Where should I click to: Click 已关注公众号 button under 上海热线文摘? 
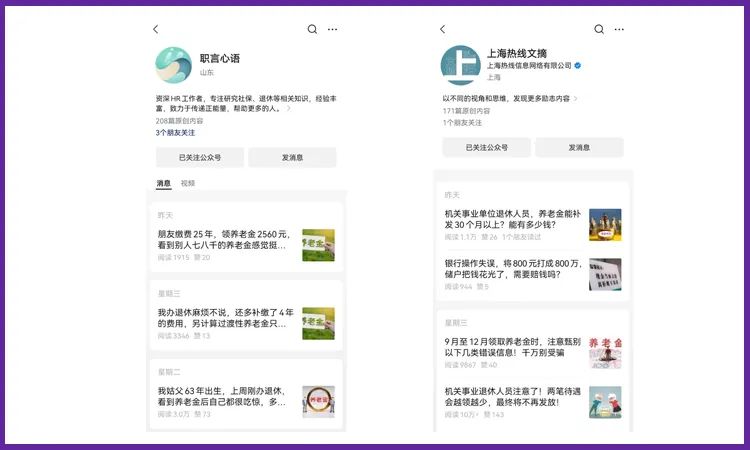pyautogui.click(x=486, y=147)
